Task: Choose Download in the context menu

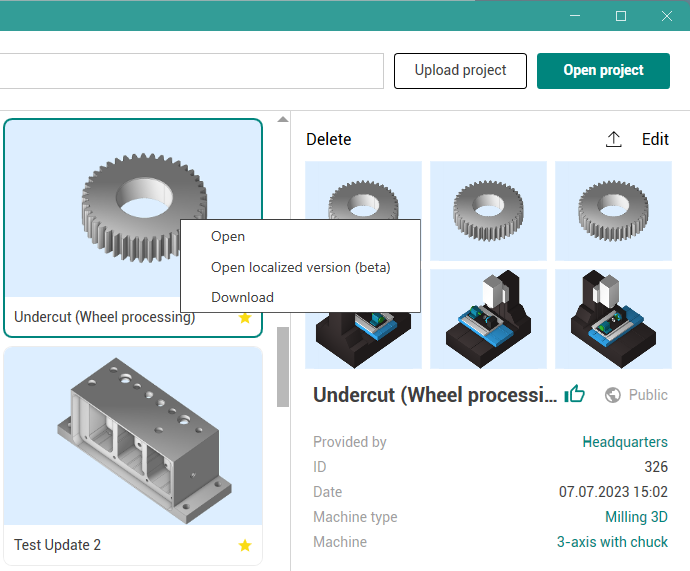Action: click(x=242, y=297)
